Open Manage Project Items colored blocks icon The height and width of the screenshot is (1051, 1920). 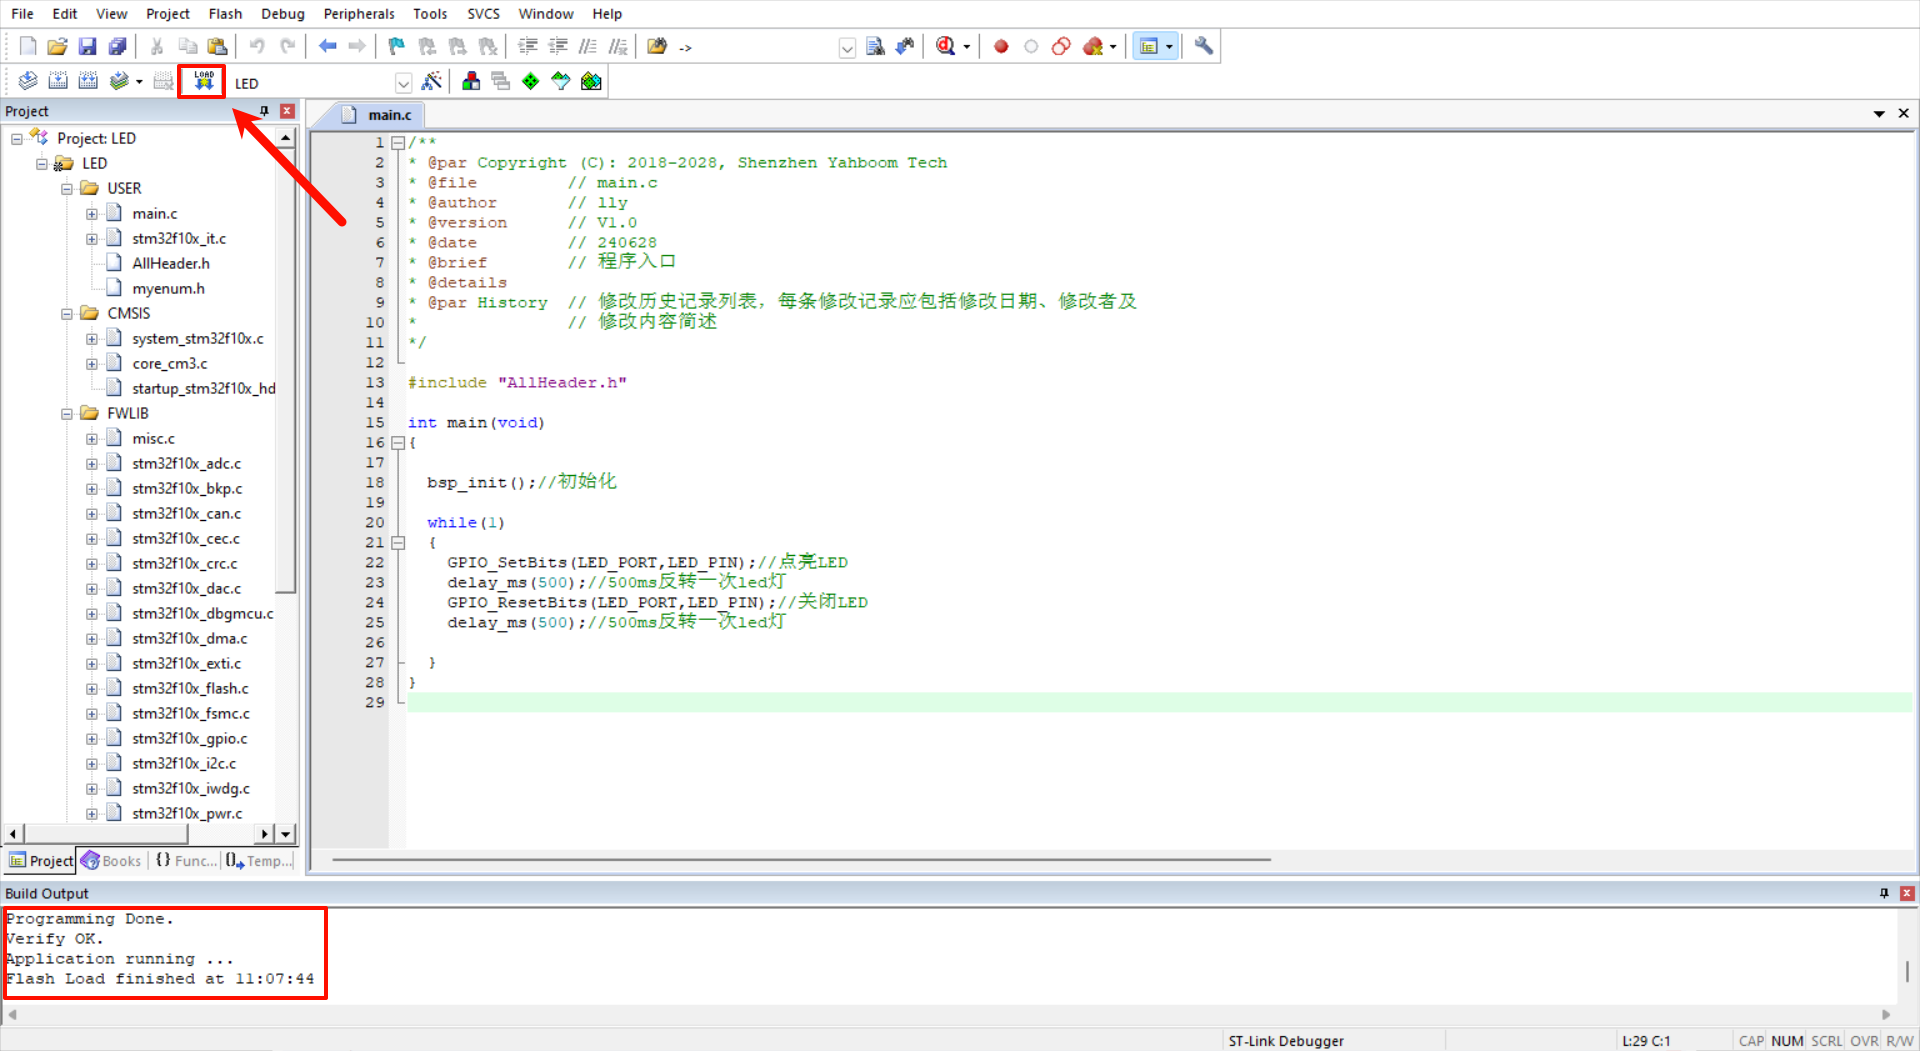471,81
